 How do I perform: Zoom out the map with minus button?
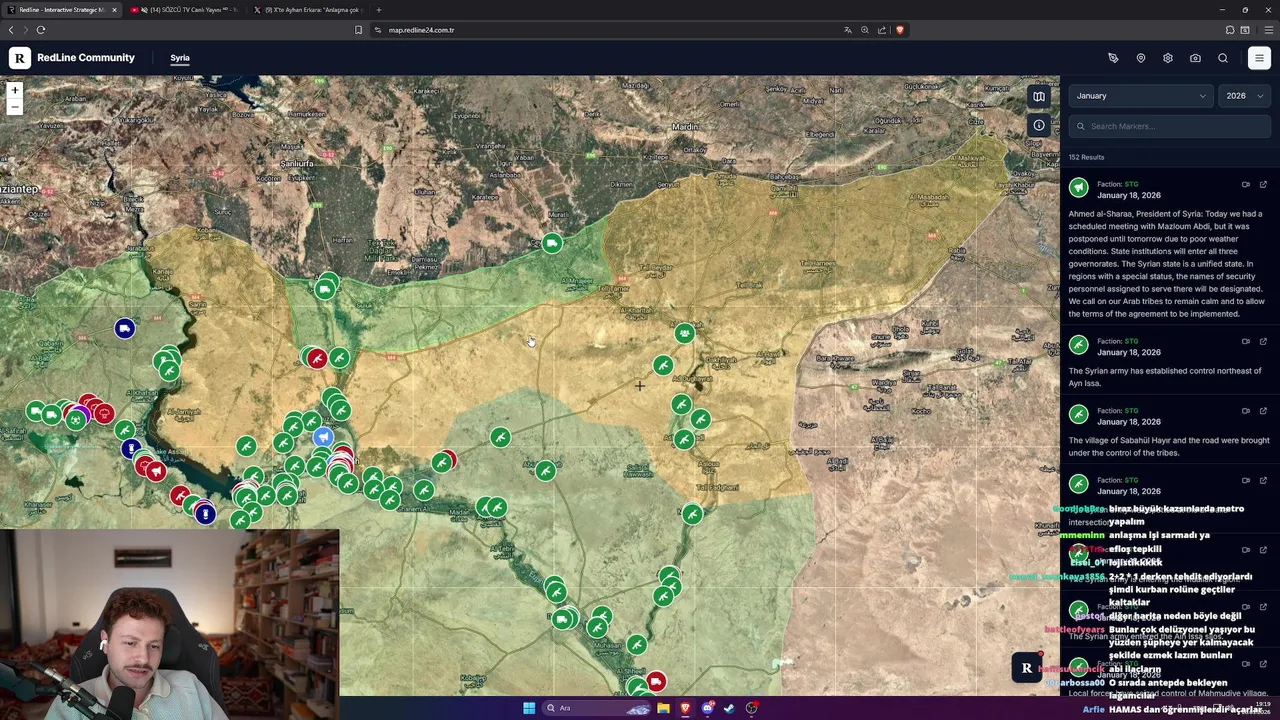pyautogui.click(x=14, y=106)
